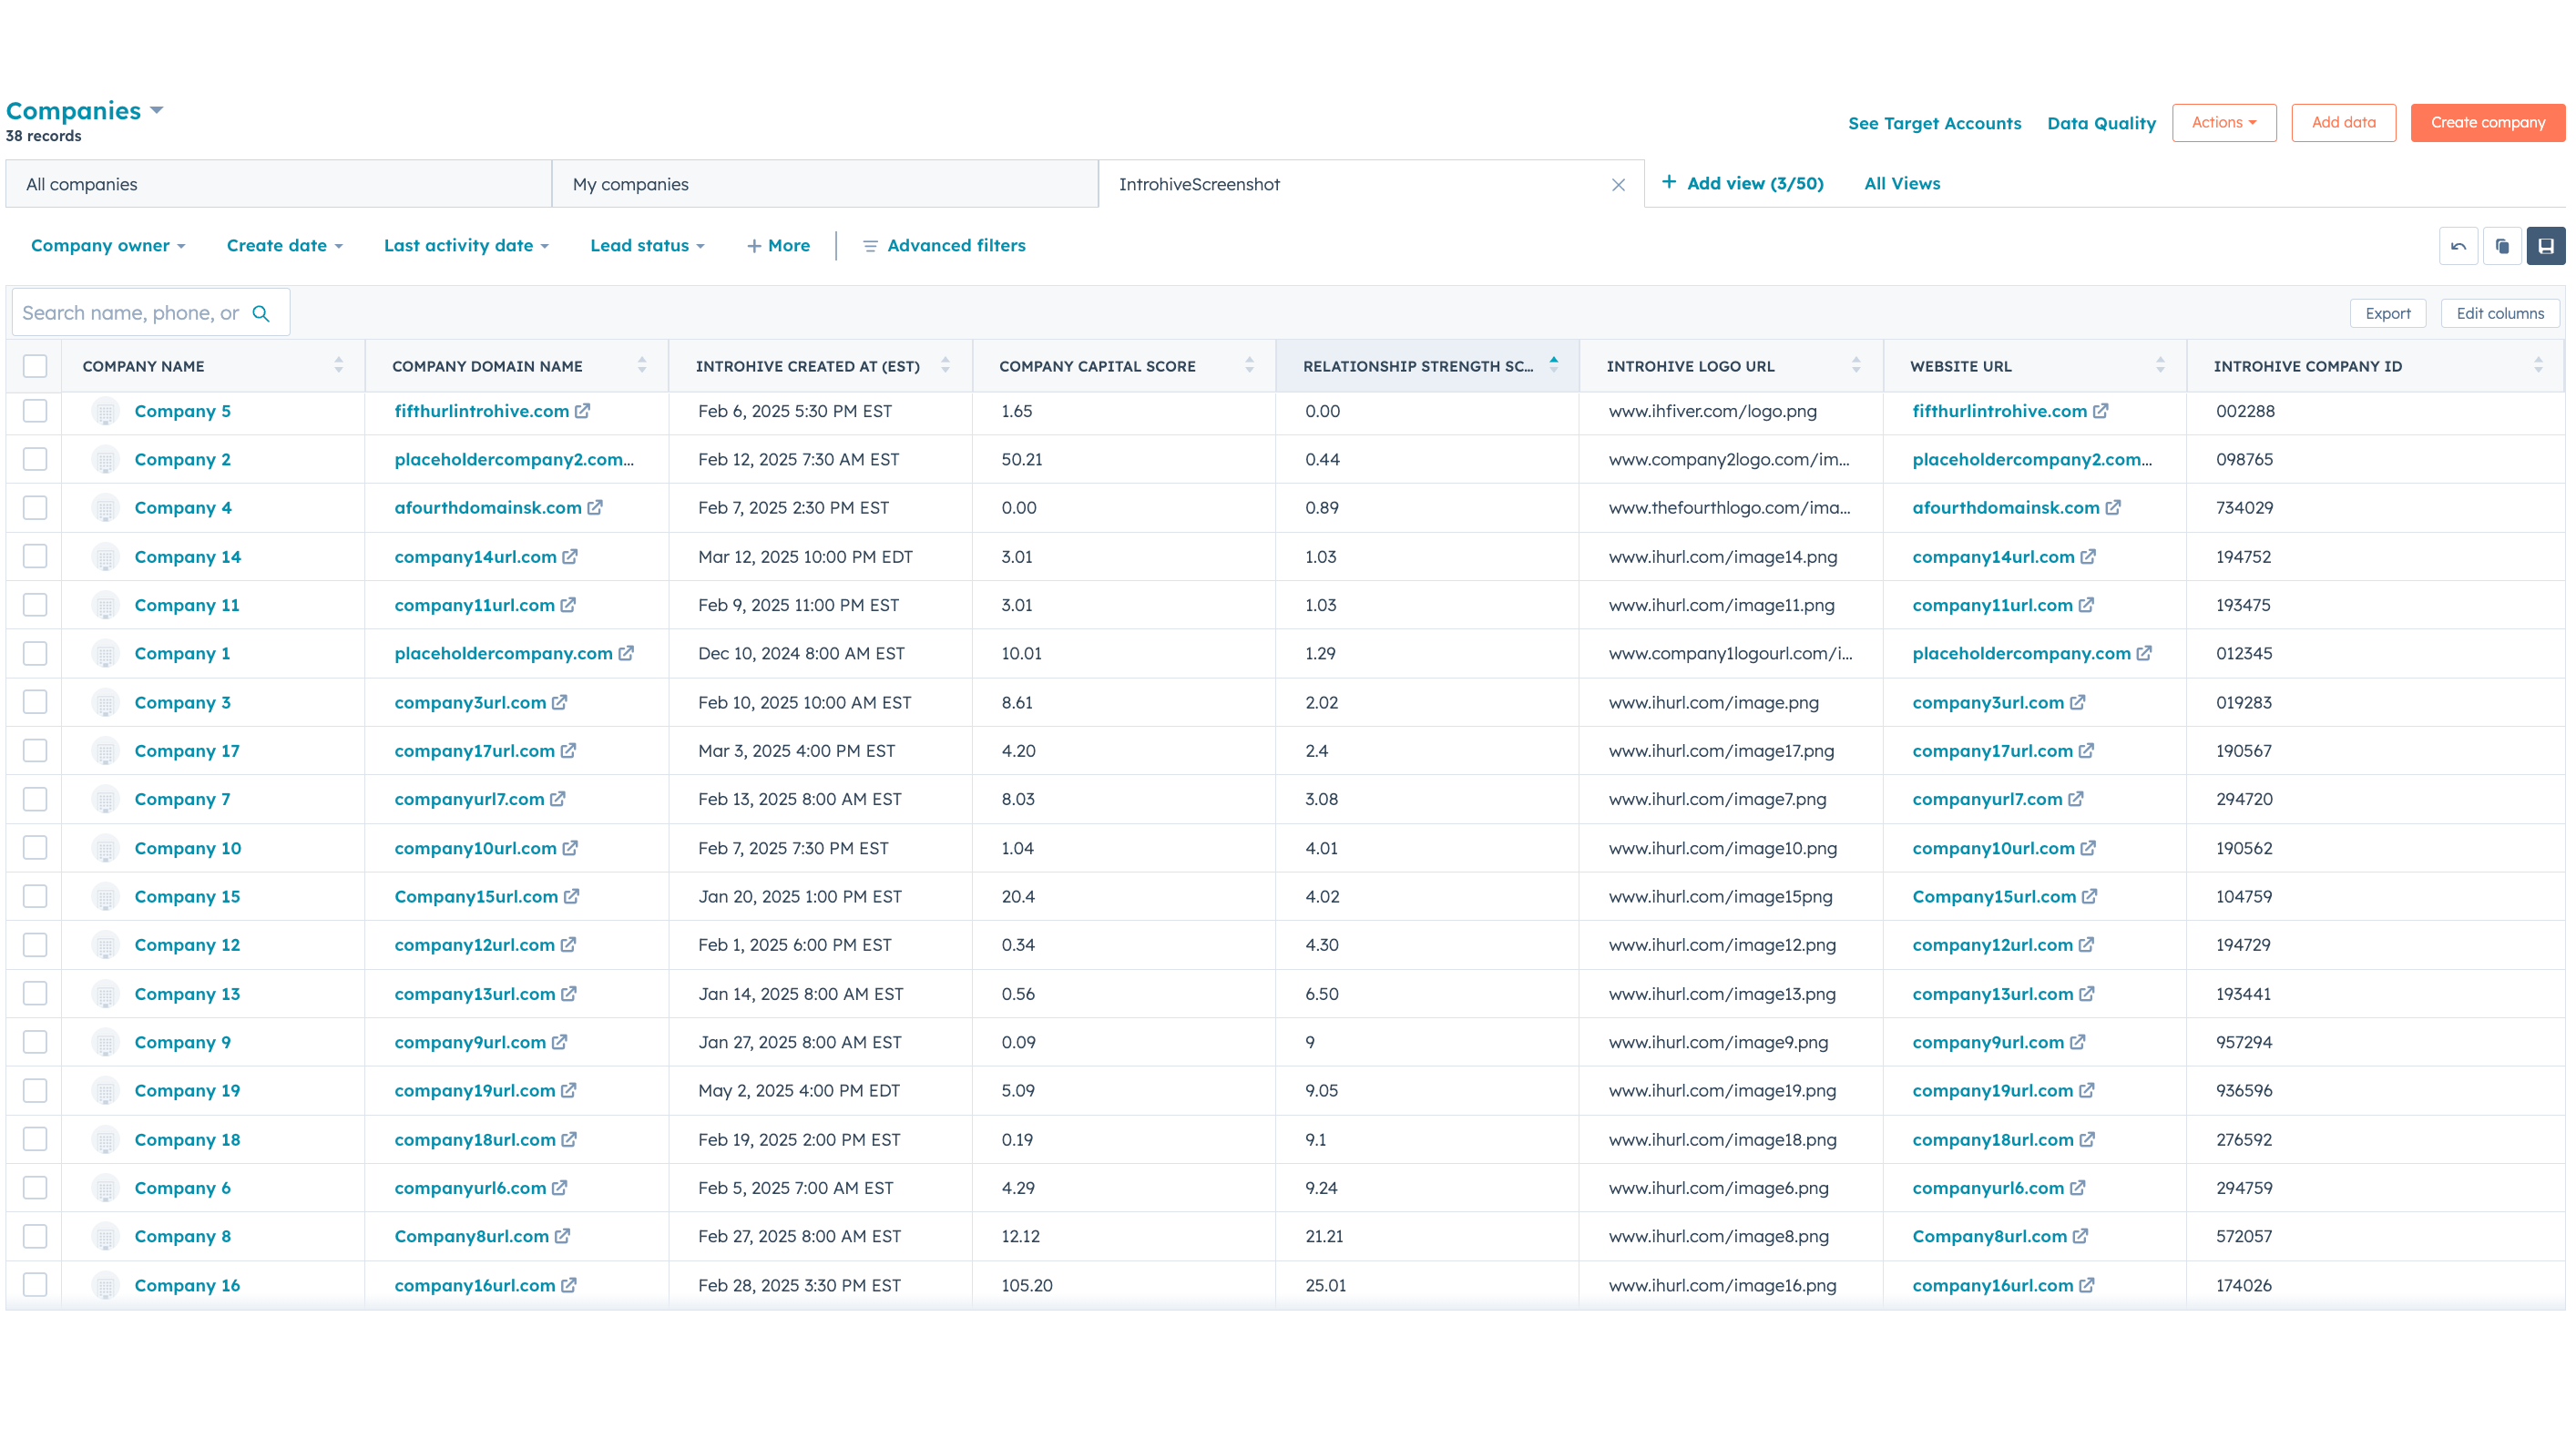Check the Company 5 row checkbox
This screenshot has width=2576, height=1449.
click(x=35, y=411)
